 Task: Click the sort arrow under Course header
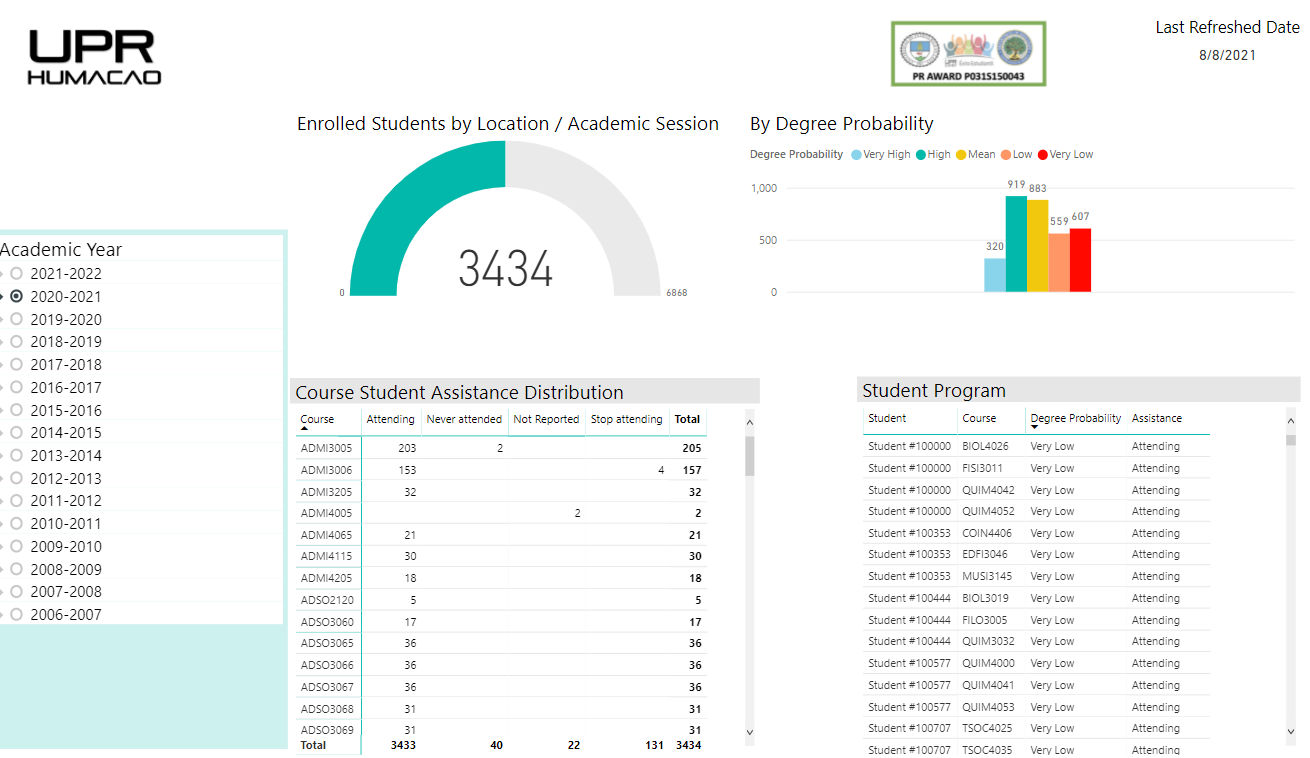point(304,428)
